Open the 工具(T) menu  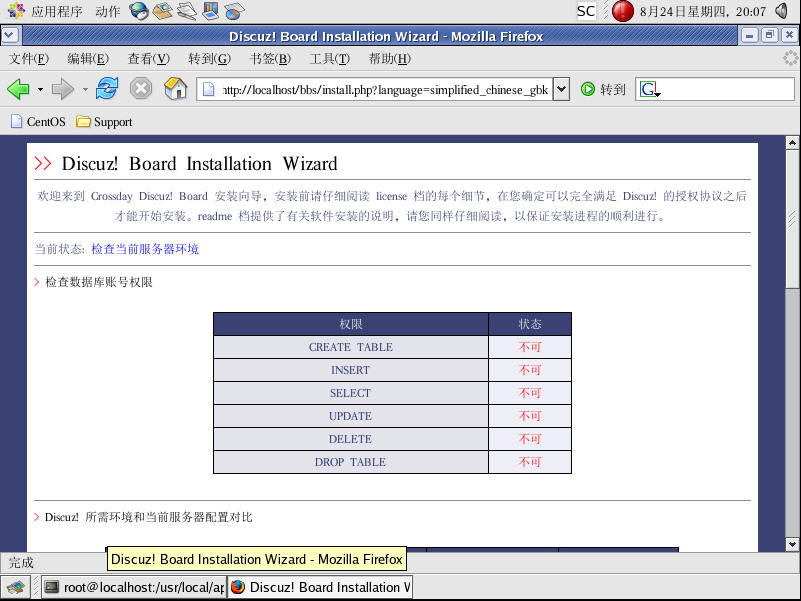[x=329, y=59]
